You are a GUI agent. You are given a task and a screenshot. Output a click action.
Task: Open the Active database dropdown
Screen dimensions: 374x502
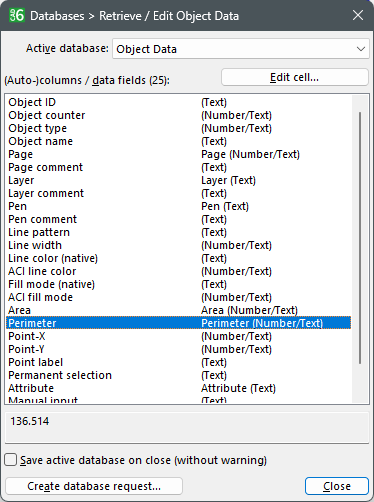[241, 49]
